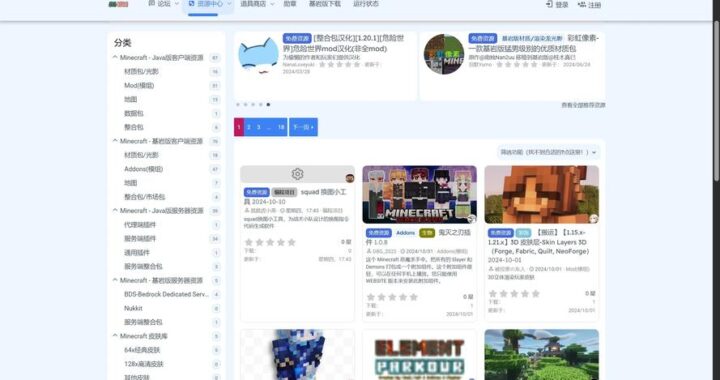Click the author avatar on the squad card

[350, 178]
